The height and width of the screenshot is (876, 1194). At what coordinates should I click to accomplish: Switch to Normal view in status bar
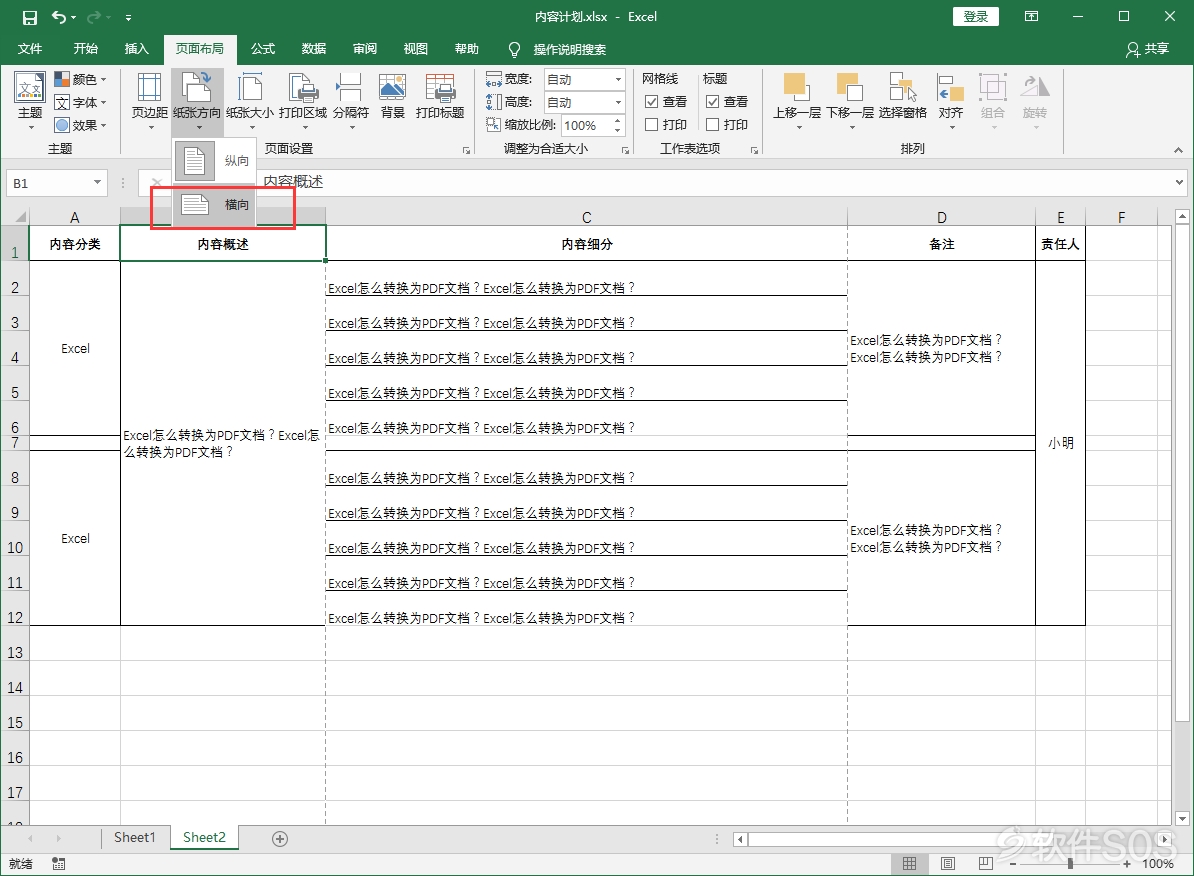pos(909,863)
